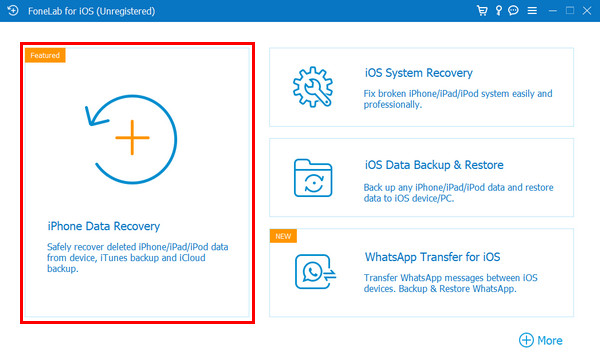Click the FoneLab logo icon in title bar
Image resolution: width=600 pixels, height=362 pixels.
13,11
